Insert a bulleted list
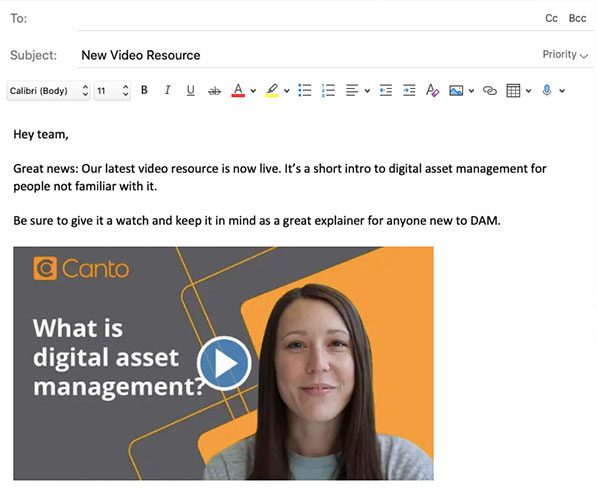This screenshot has height=490, width=597. pos(305,91)
